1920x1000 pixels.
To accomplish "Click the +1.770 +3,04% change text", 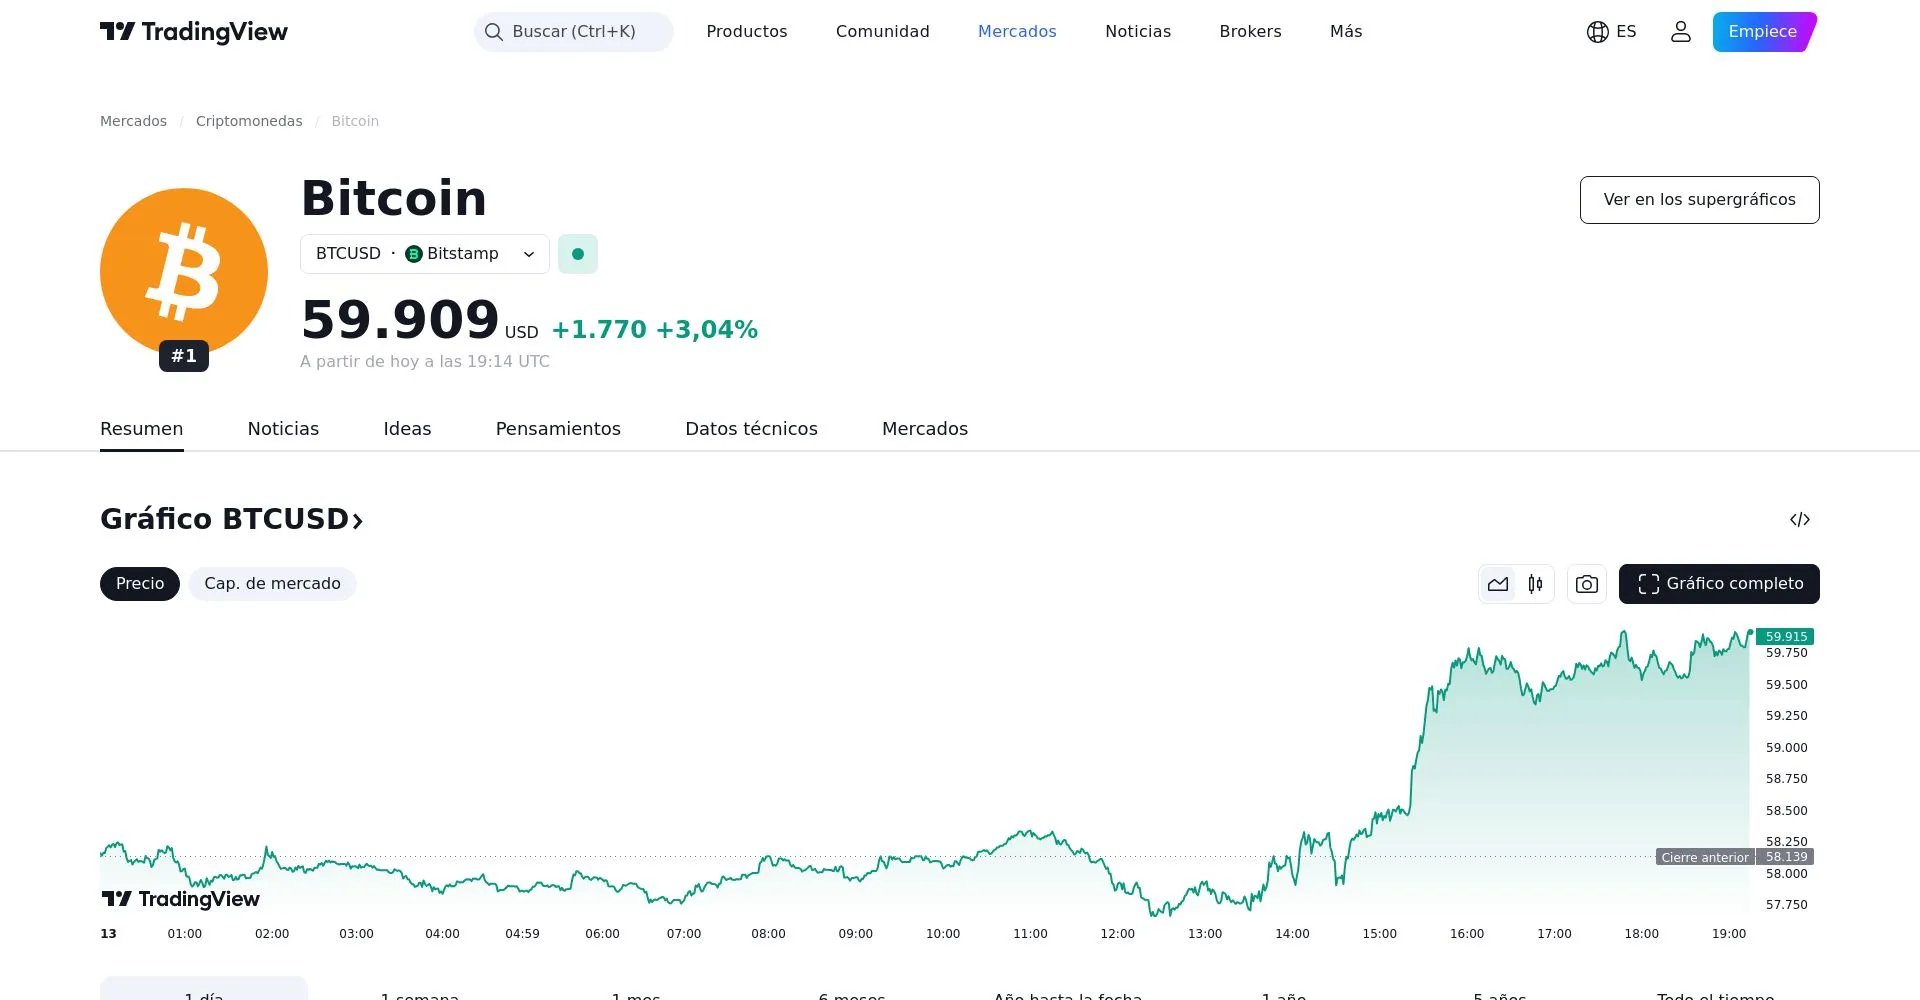I will (x=655, y=330).
